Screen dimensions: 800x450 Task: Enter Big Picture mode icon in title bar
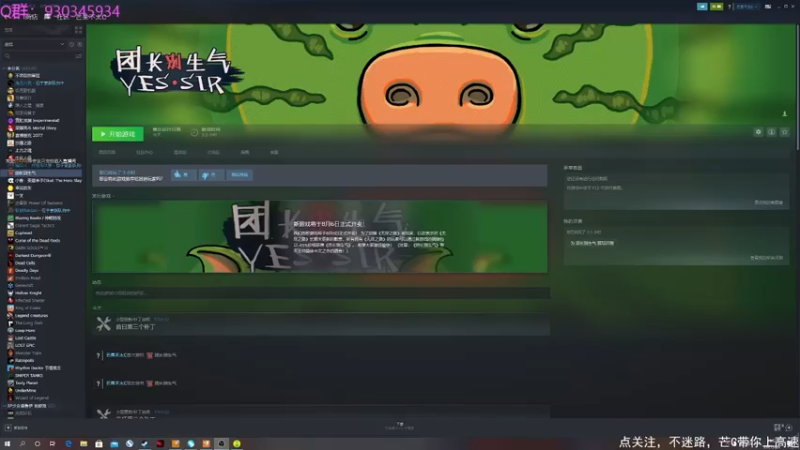(768, 7)
